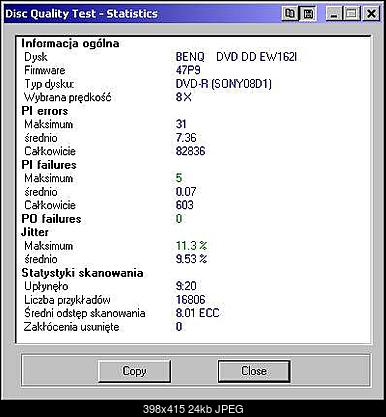
Task: Select the PI failures total 603
Action: [x=185, y=205]
